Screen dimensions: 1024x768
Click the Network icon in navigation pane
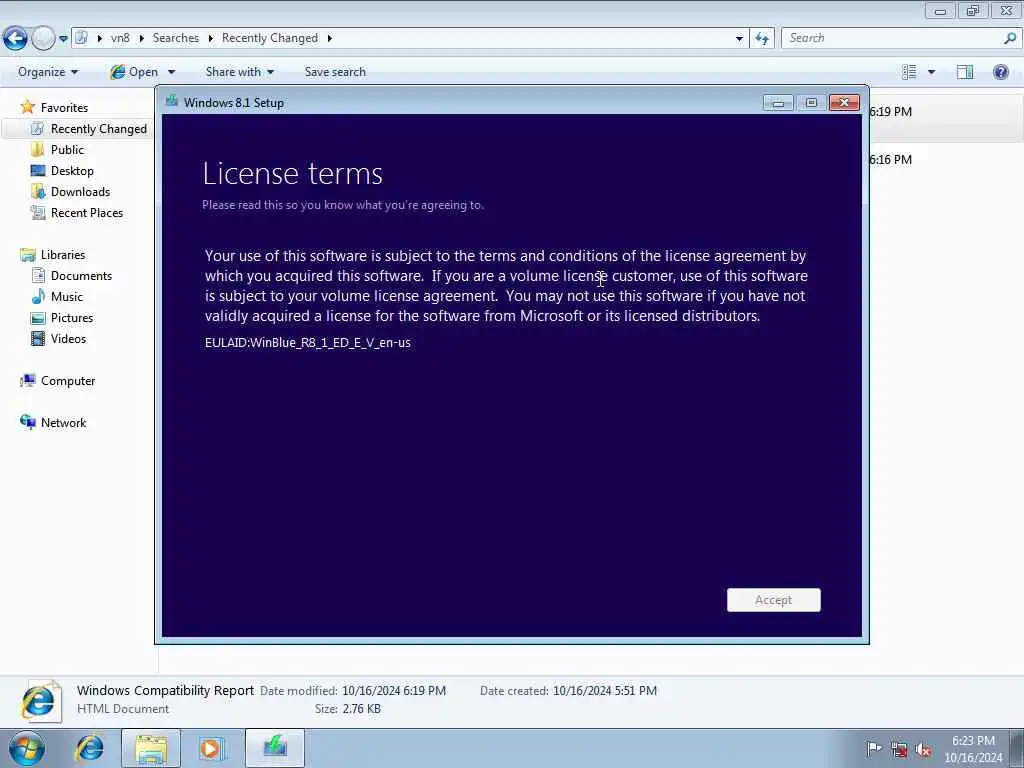pos(27,422)
